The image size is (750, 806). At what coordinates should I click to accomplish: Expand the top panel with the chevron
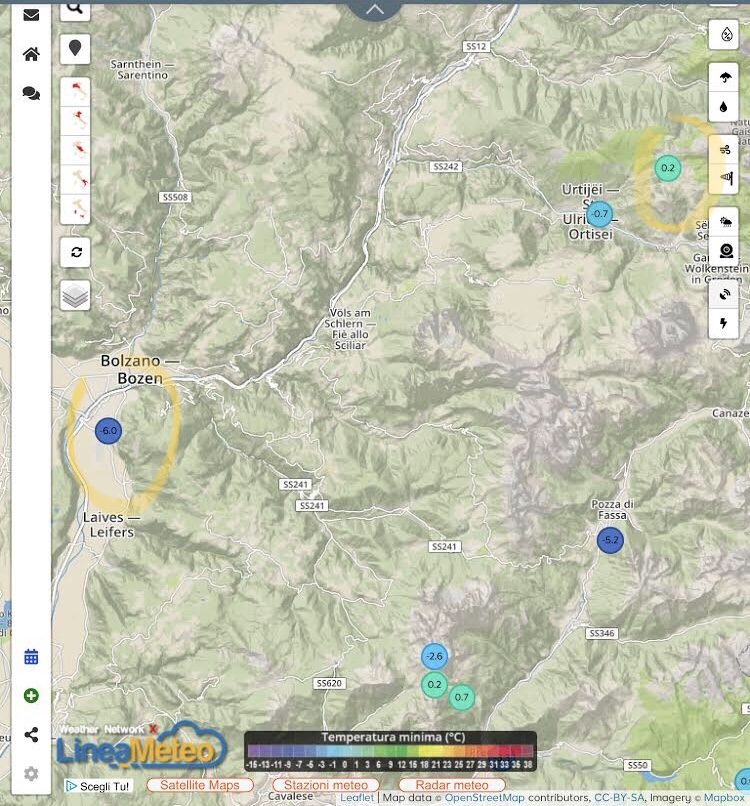click(375, 9)
